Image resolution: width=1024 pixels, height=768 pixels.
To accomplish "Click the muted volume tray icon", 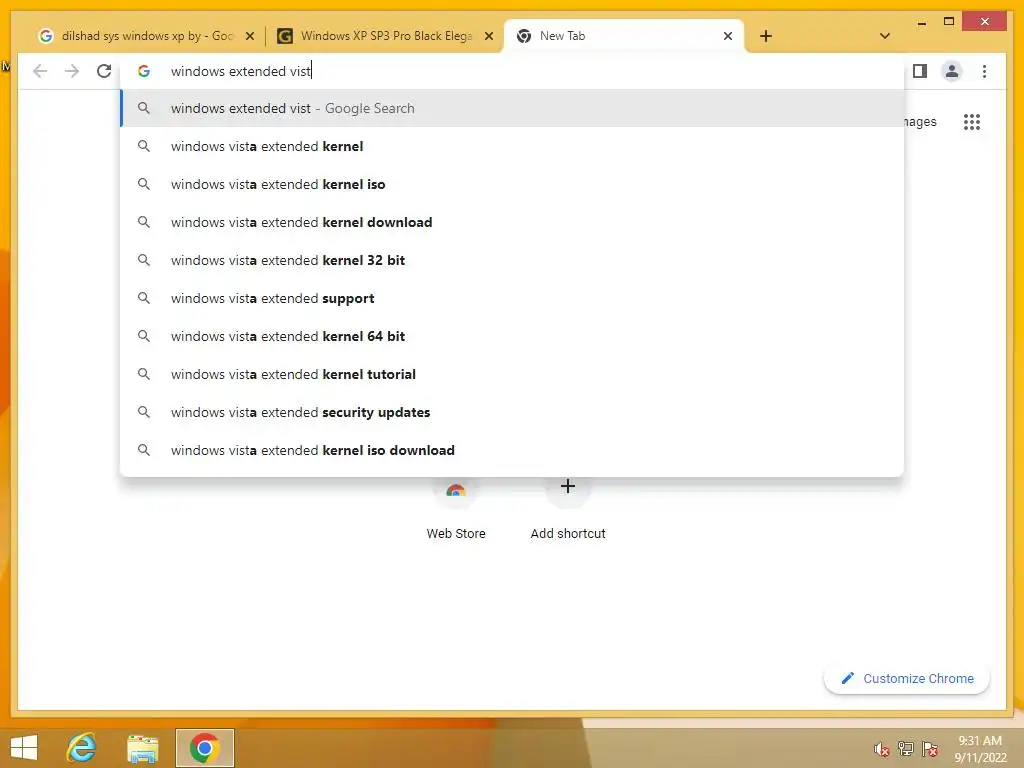I will click(x=881, y=749).
